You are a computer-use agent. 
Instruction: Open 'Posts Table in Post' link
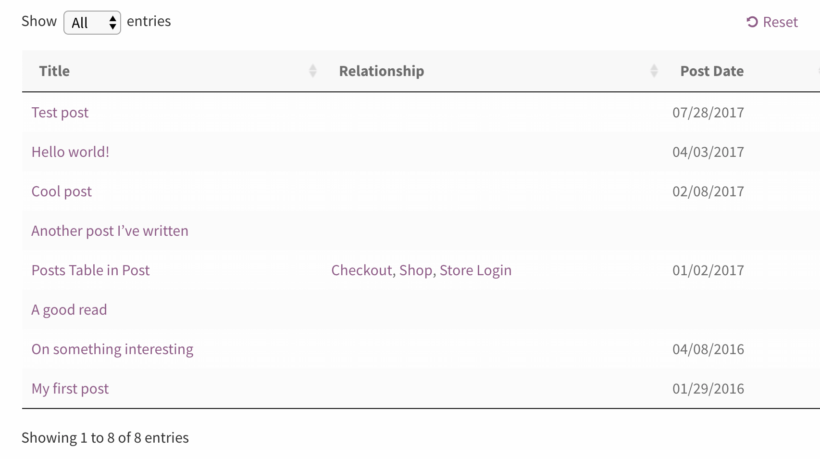coord(90,270)
